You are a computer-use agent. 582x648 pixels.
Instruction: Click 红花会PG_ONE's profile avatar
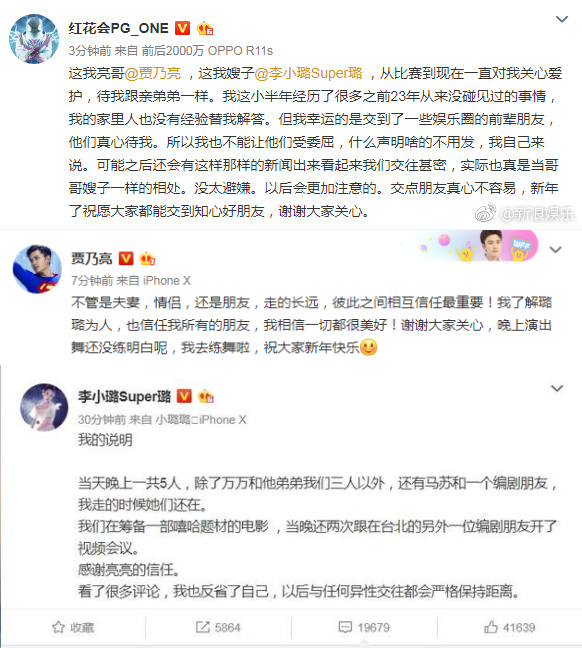(x=34, y=39)
